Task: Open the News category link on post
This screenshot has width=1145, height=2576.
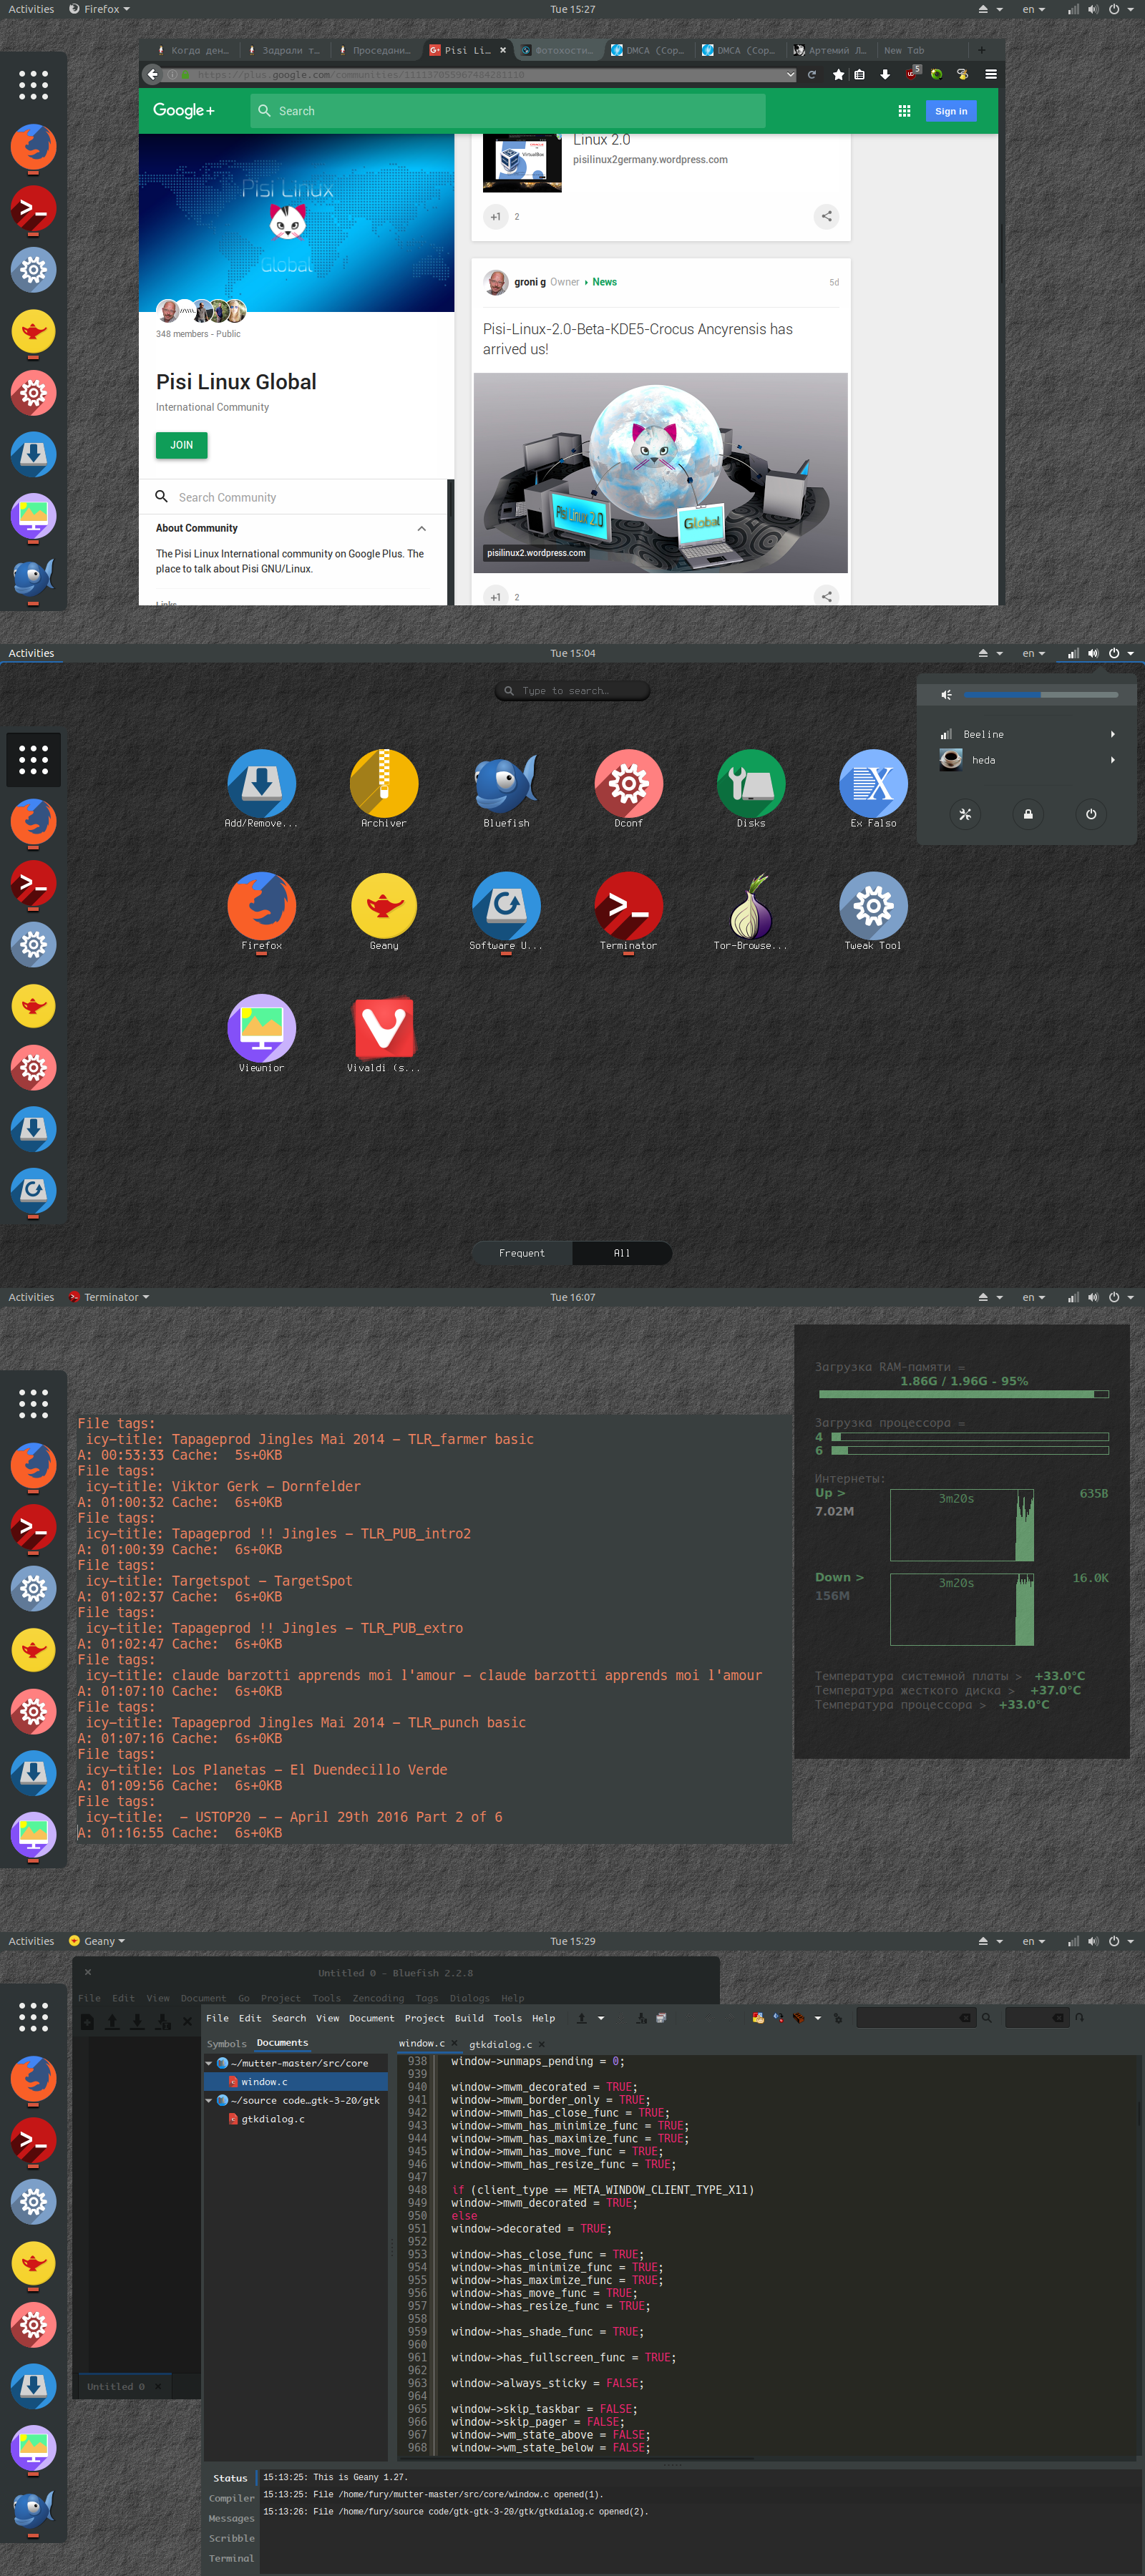Action: (x=604, y=282)
